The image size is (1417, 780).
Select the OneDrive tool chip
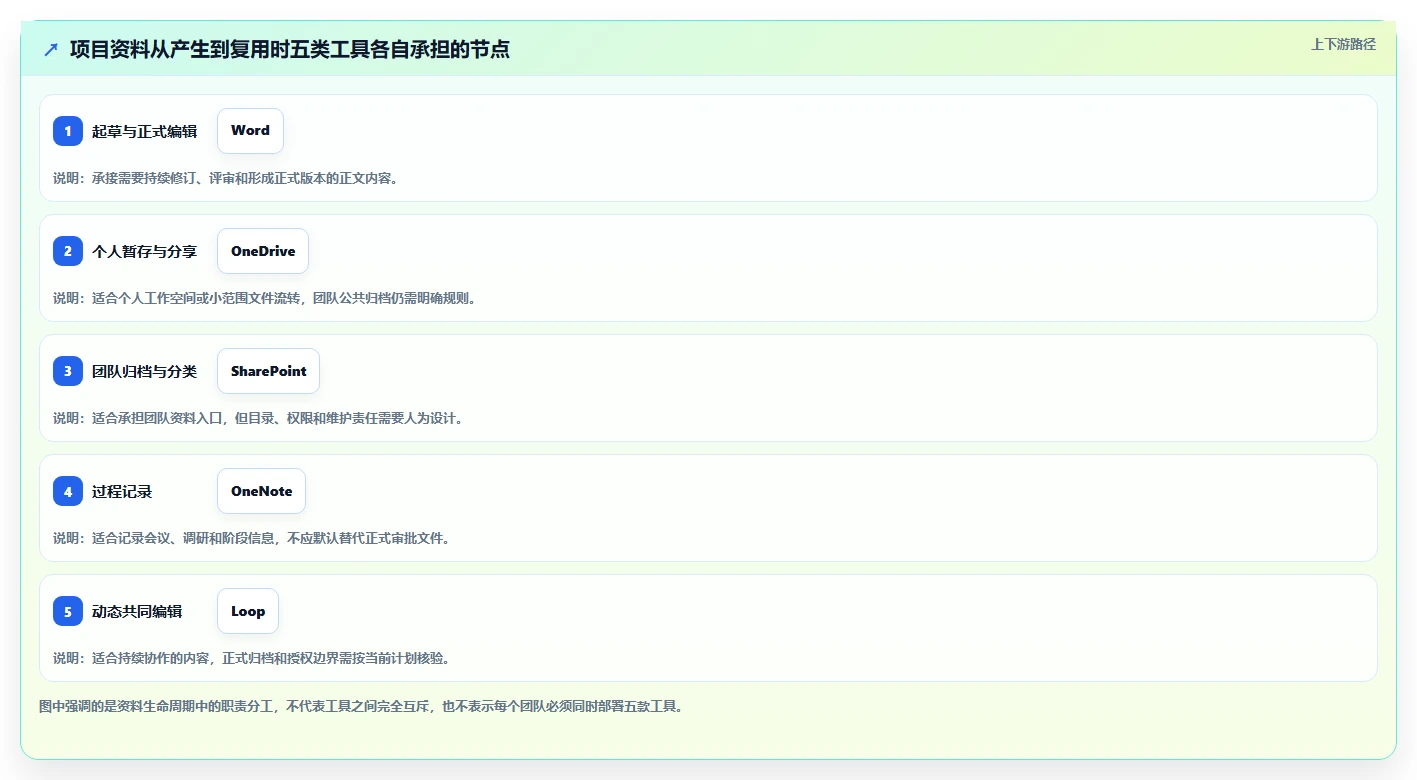click(x=263, y=251)
